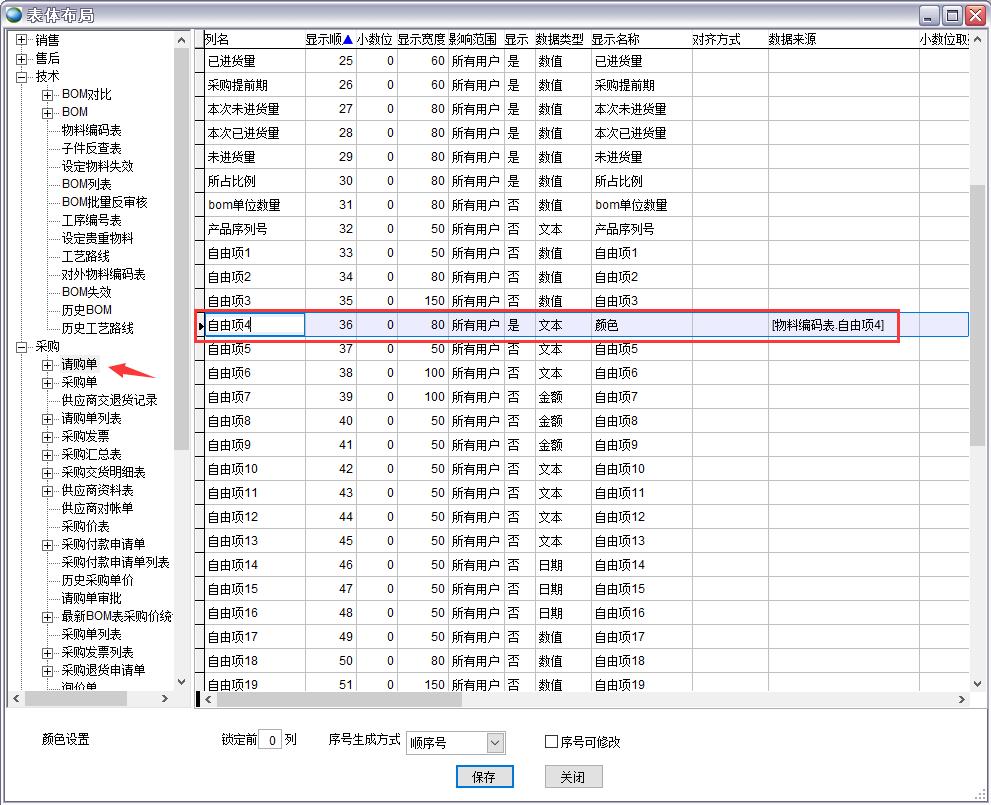991x805 pixels.
Task: Open 工艺路线 tree item
Action: [85, 257]
